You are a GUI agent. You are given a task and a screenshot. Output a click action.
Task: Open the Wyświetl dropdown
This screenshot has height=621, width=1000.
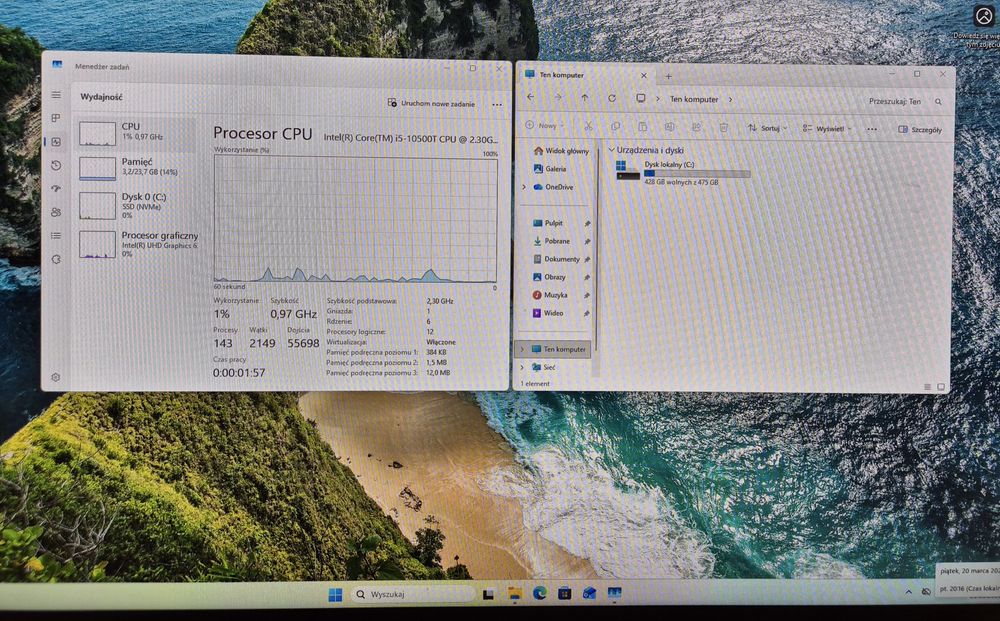click(827, 129)
